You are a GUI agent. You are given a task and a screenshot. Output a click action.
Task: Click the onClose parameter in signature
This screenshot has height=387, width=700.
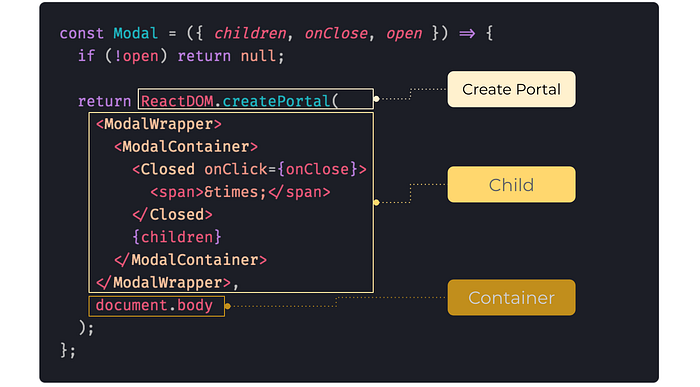[x=336, y=33]
